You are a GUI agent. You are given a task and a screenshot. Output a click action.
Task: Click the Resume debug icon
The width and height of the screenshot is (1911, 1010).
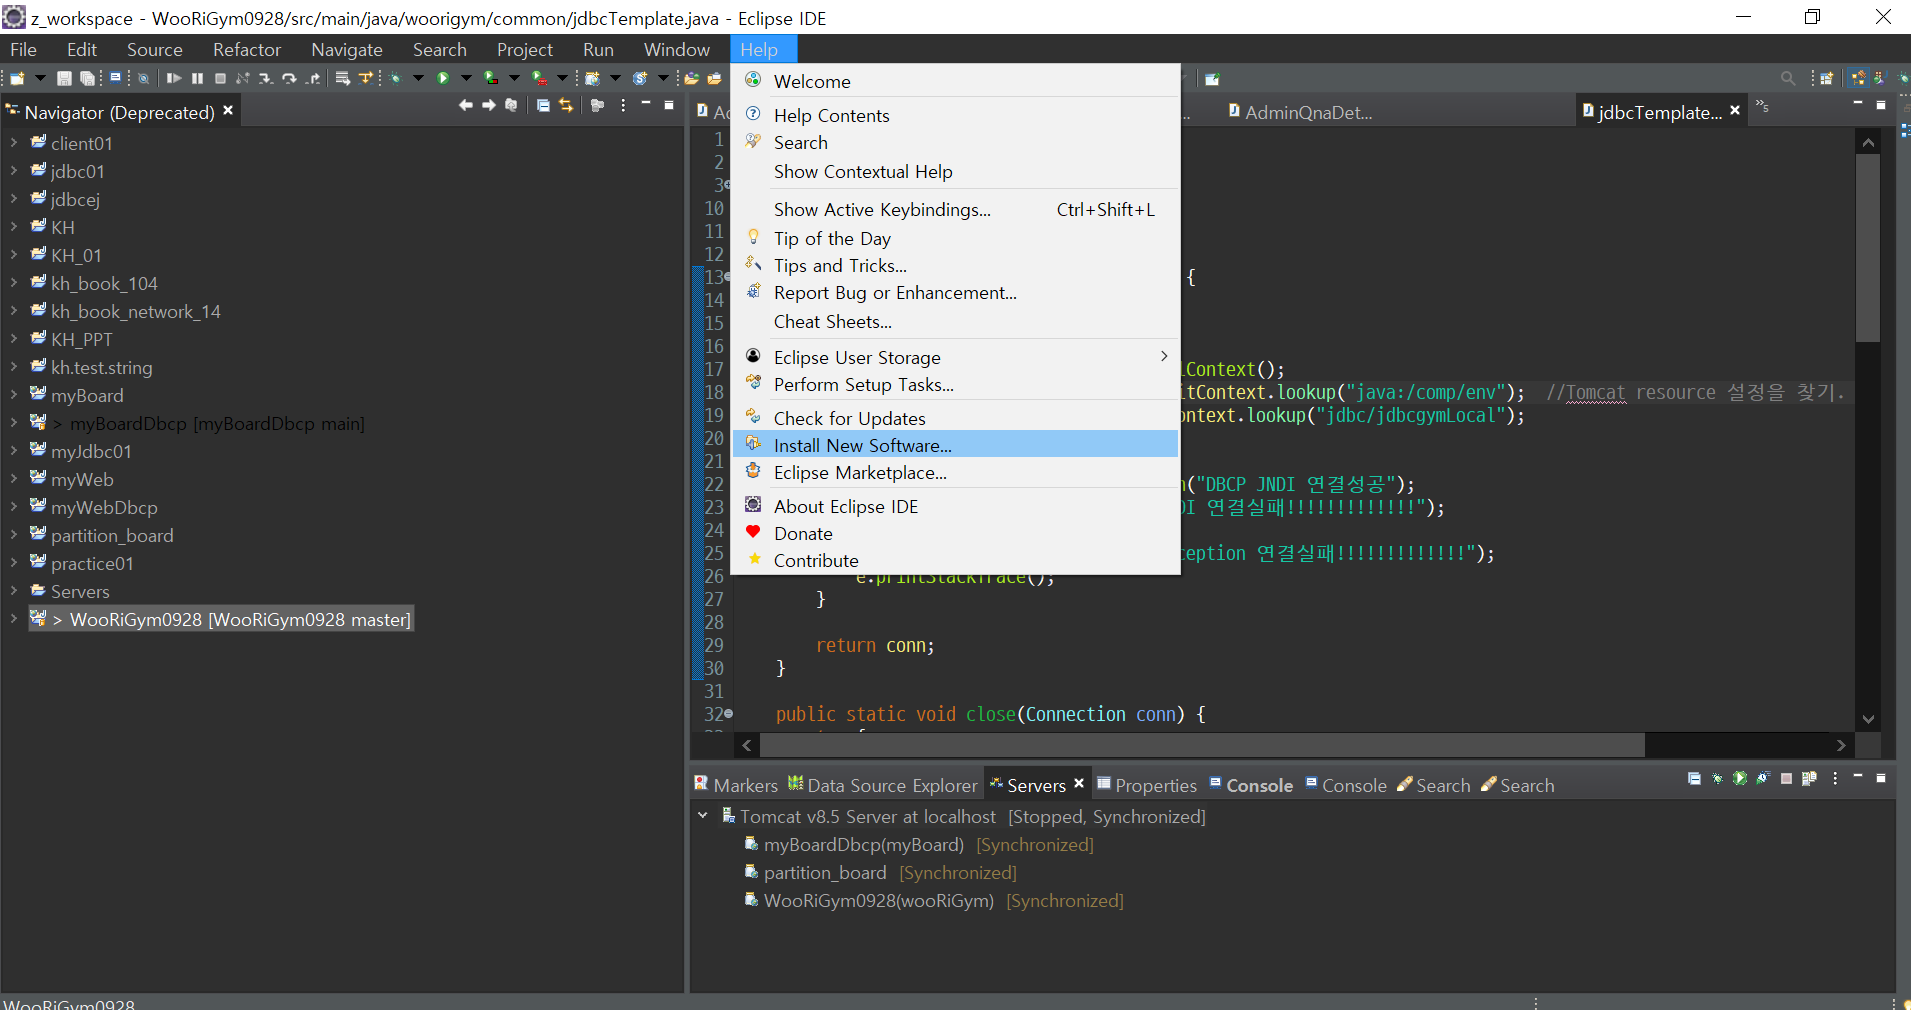pyautogui.click(x=174, y=78)
